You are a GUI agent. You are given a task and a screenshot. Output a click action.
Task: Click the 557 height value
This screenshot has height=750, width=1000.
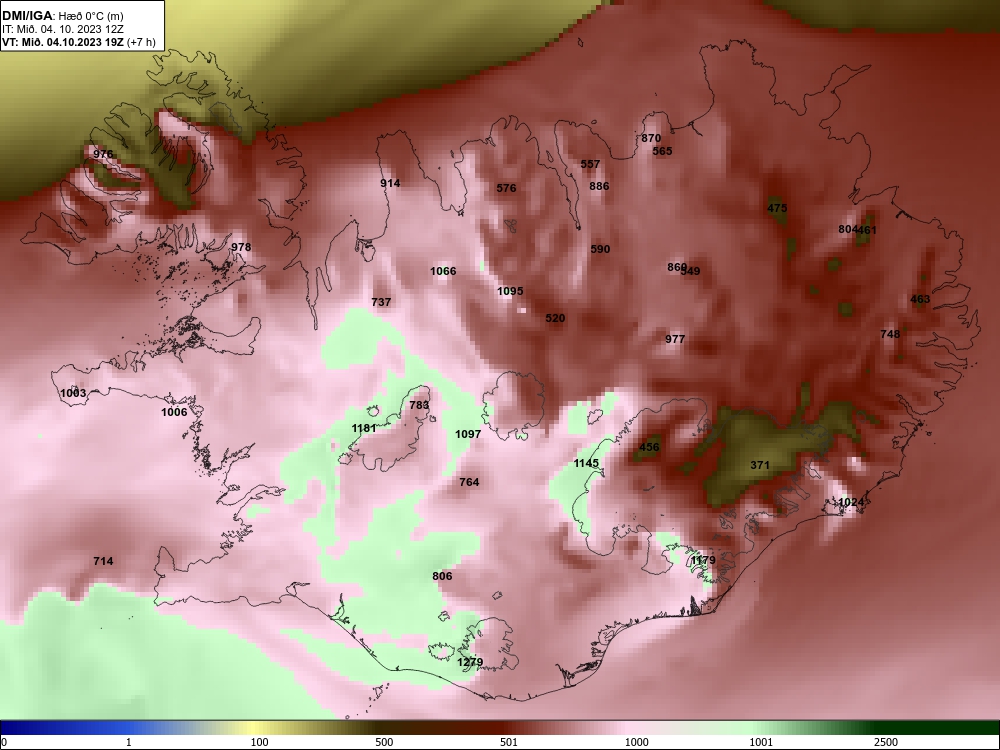(591, 165)
